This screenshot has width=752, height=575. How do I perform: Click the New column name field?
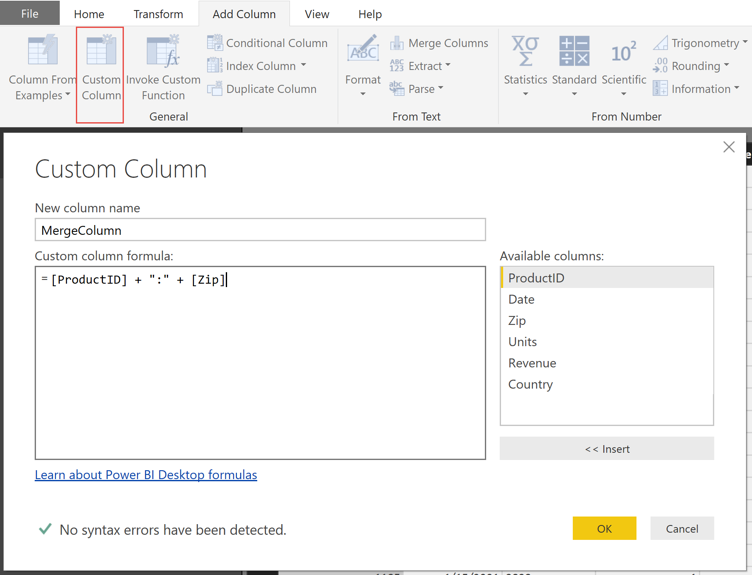pos(260,230)
